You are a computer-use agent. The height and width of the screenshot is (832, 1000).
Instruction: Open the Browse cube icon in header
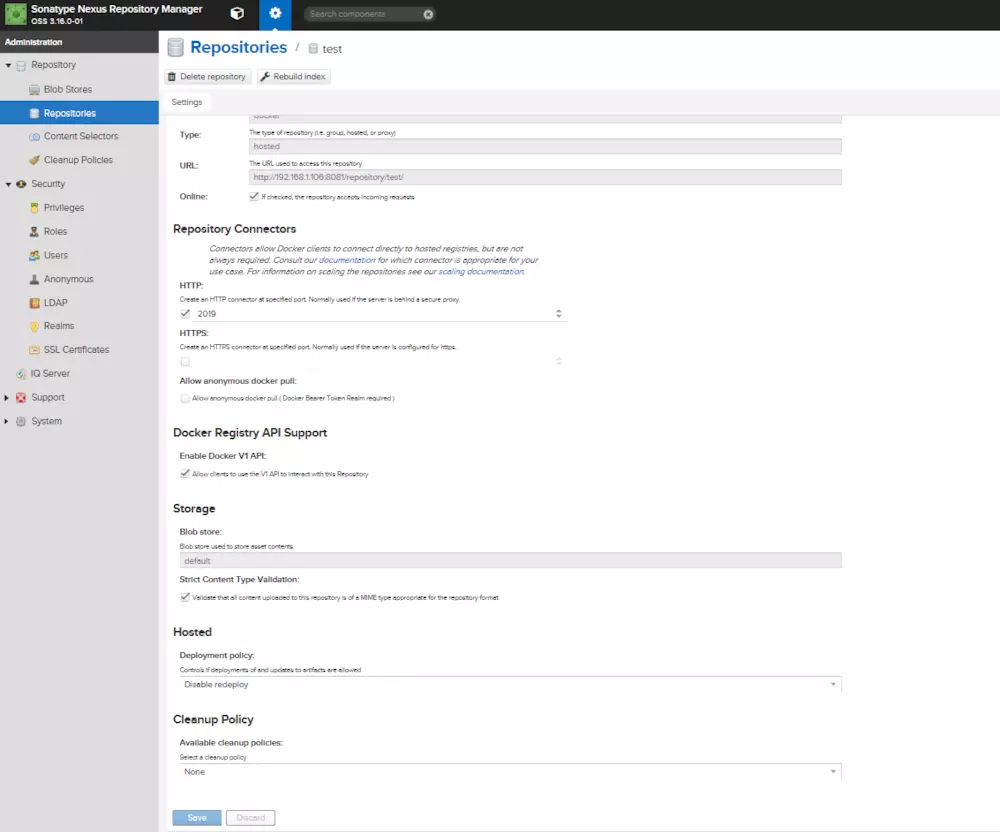pos(237,13)
